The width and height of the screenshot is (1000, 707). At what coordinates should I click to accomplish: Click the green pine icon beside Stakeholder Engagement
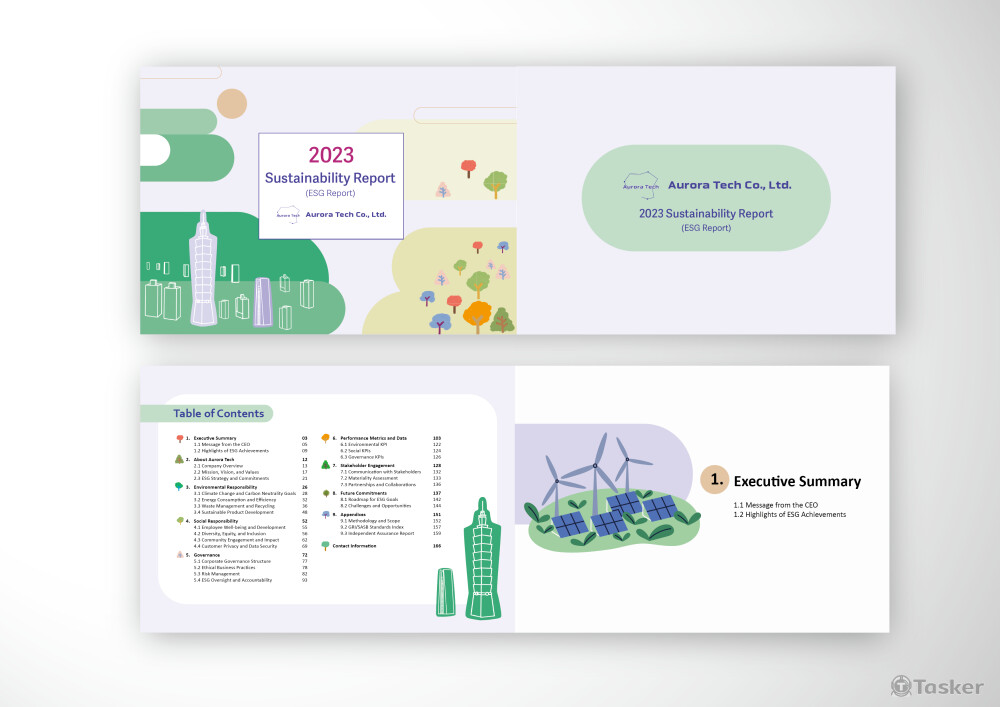pyautogui.click(x=326, y=465)
